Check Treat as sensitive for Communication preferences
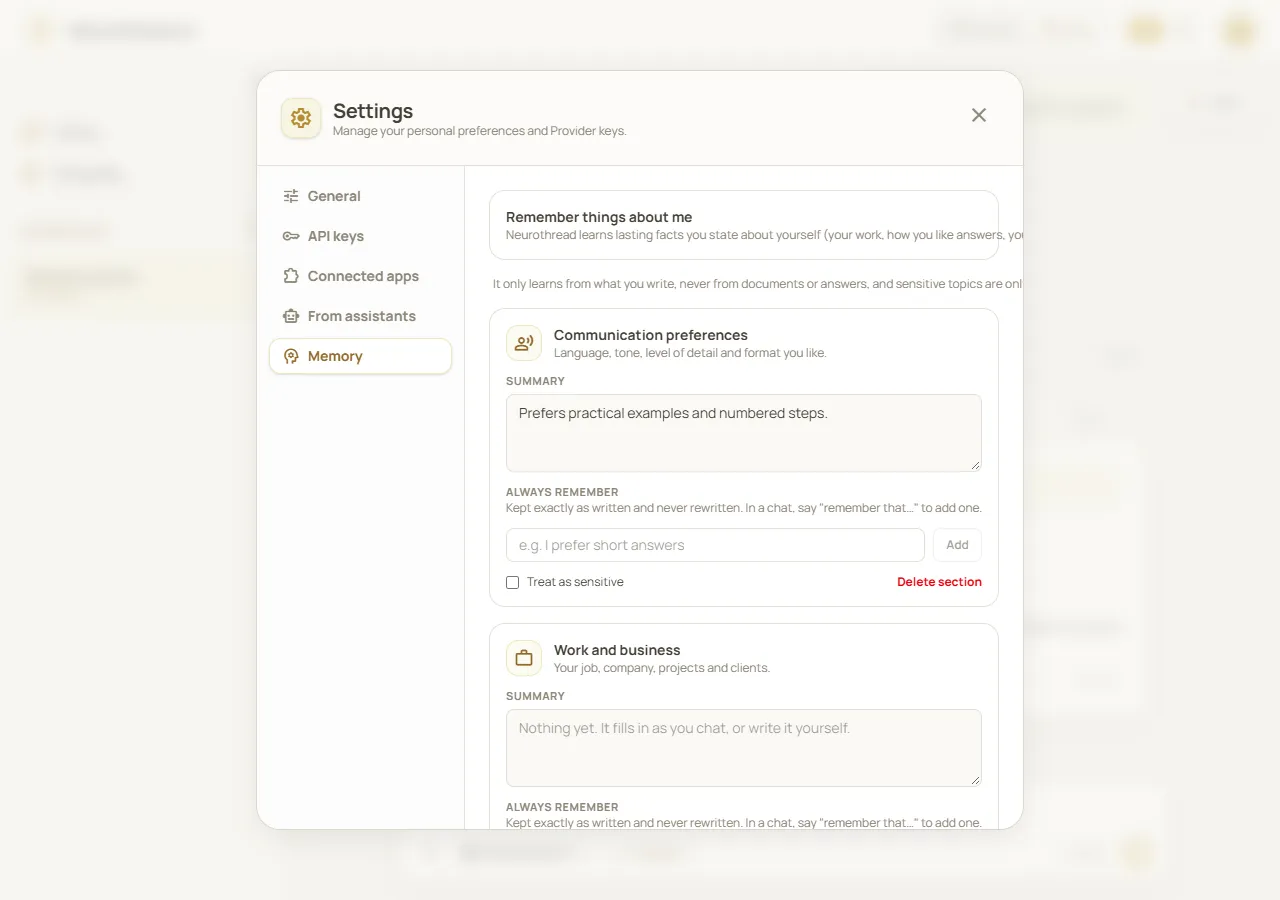The height and width of the screenshot is (900, 1280). [x=513, y=582]
